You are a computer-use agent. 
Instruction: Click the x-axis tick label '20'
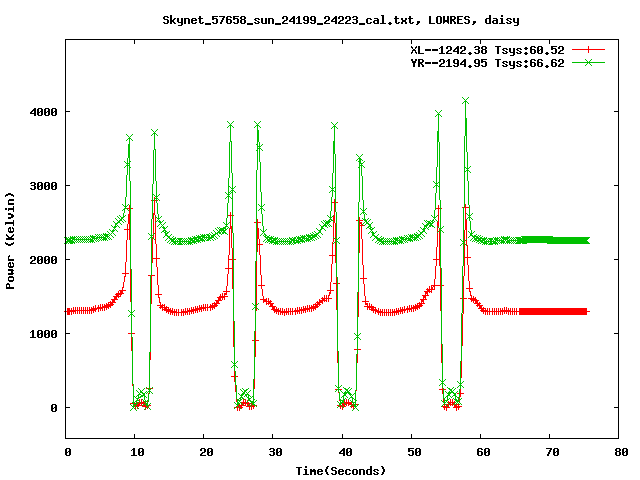(206, 452)
